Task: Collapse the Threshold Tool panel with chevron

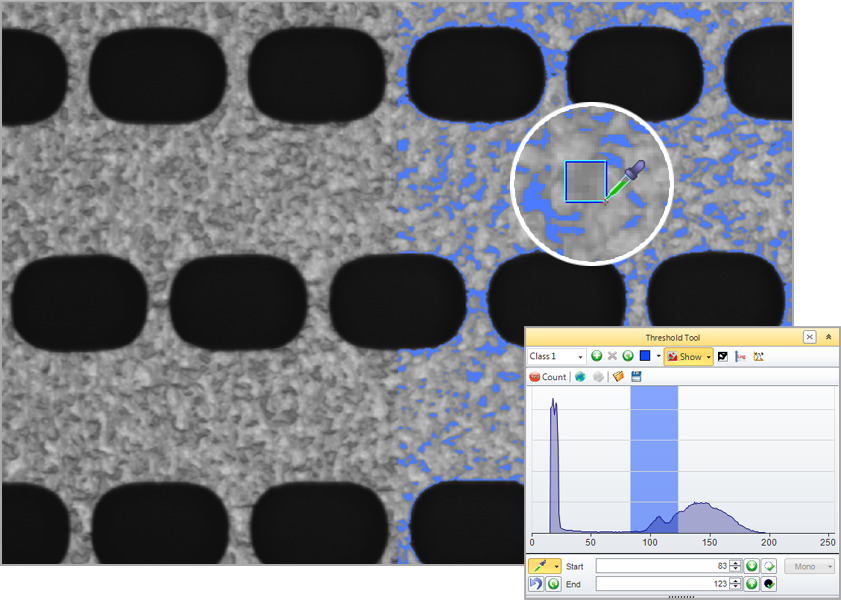Action: coord(828,338)
